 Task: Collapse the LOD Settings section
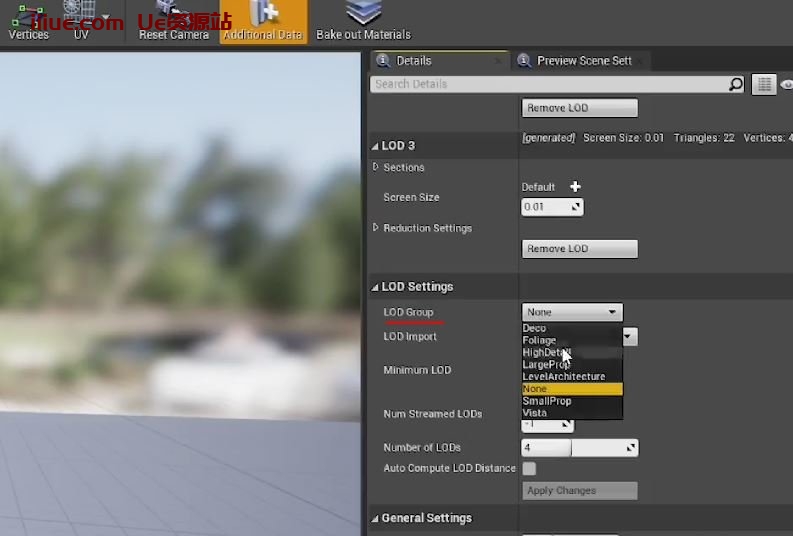click(x=375, y=287)
